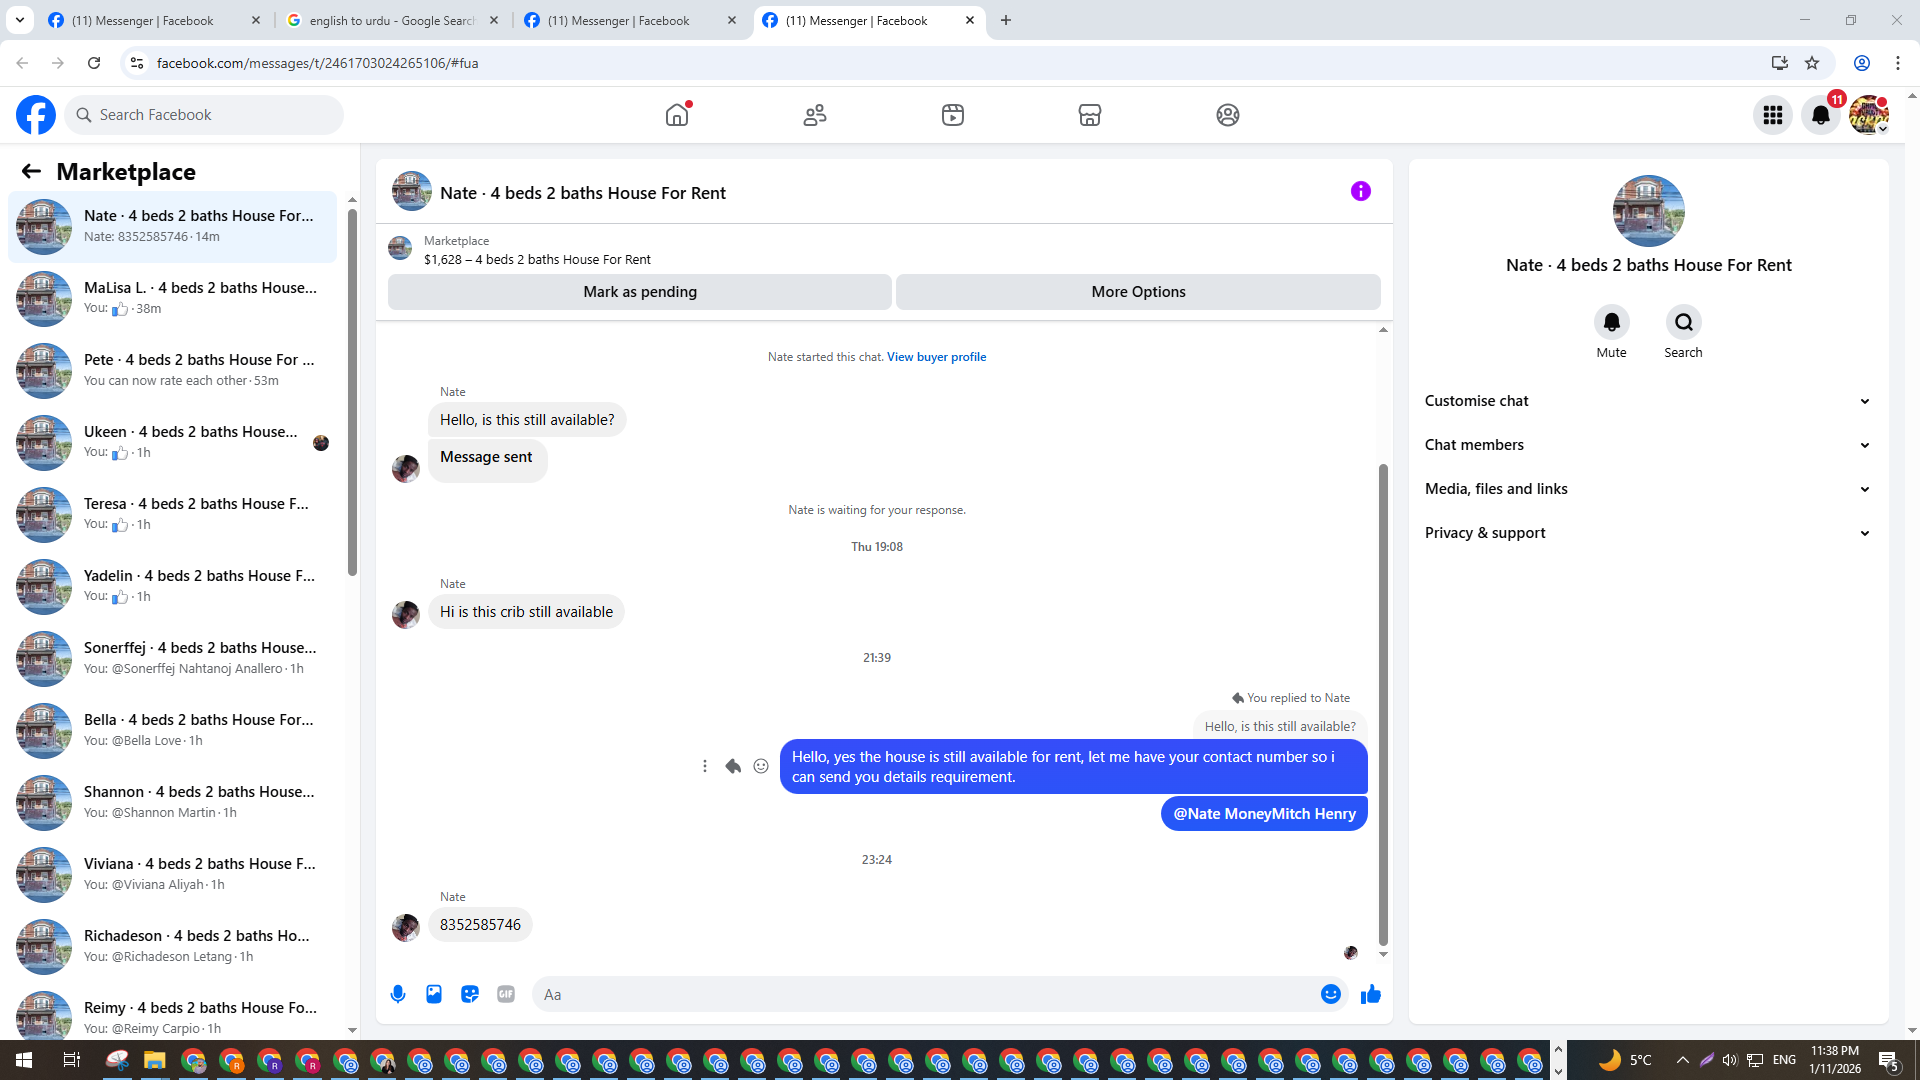
Task: Expand Chat members section
Action: (1648, 445)
